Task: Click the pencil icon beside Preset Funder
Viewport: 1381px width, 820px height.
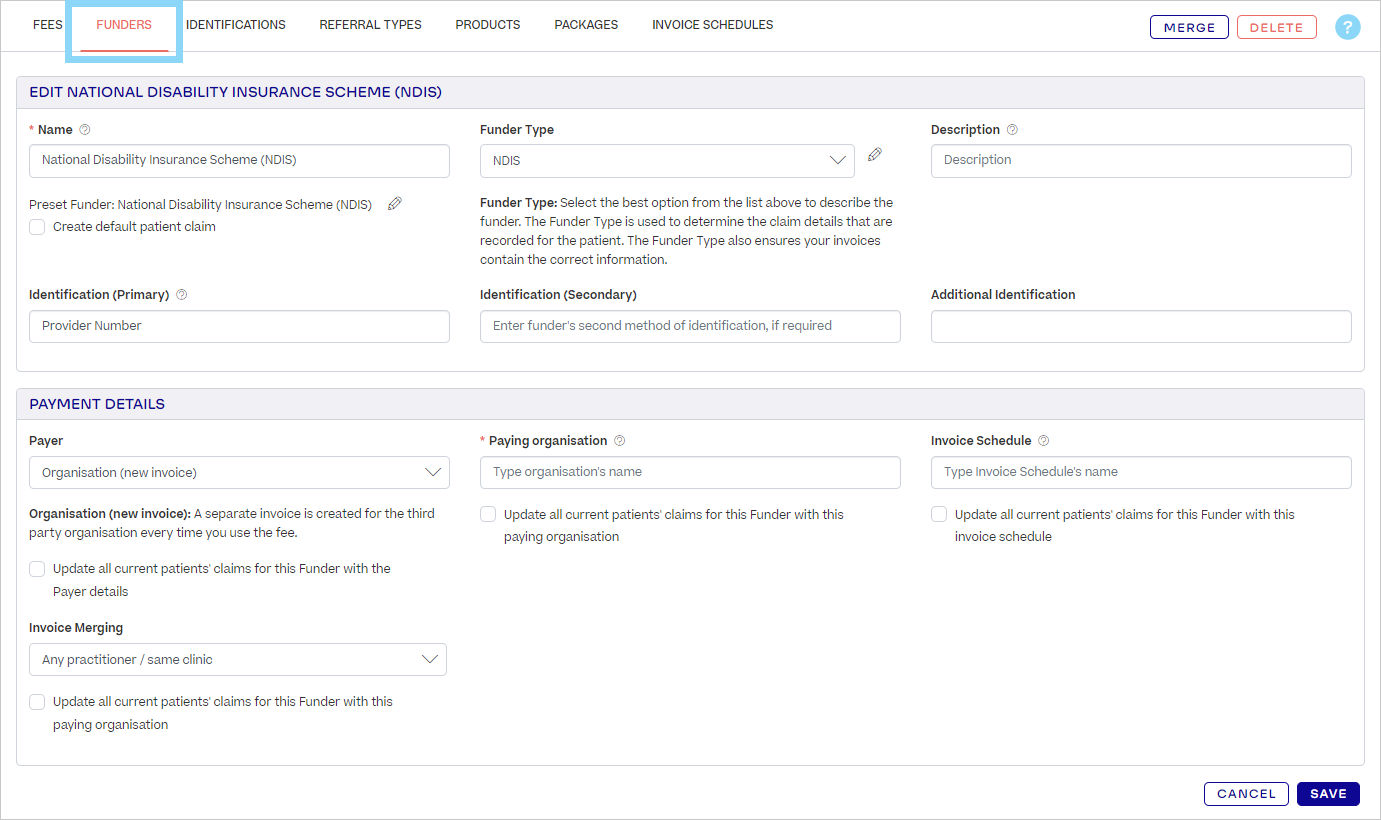Action: coord(395,204)
